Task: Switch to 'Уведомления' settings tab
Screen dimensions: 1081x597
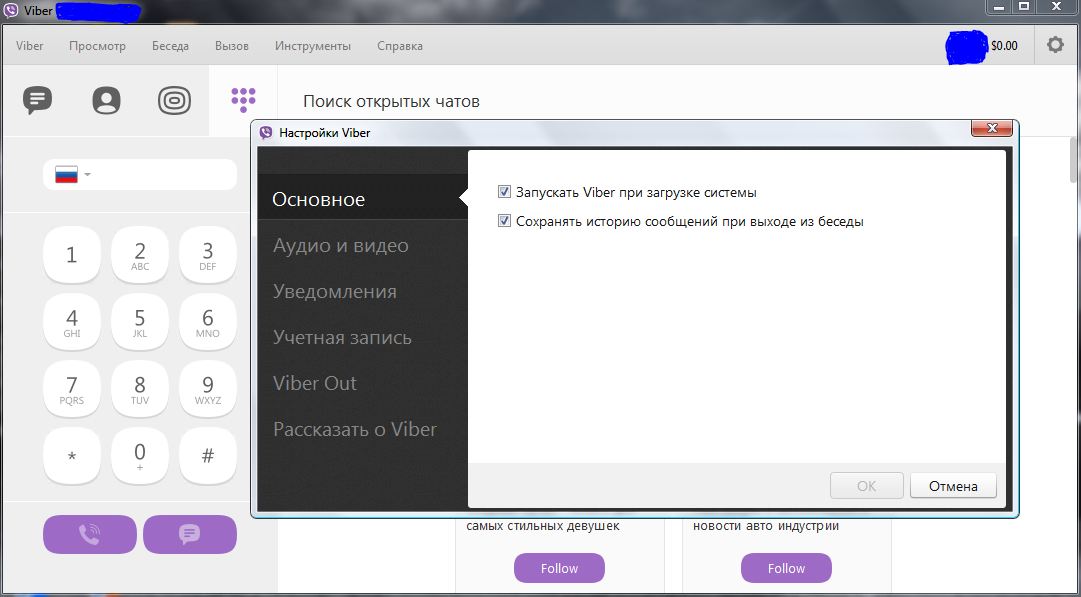Action: click(334, 292)
